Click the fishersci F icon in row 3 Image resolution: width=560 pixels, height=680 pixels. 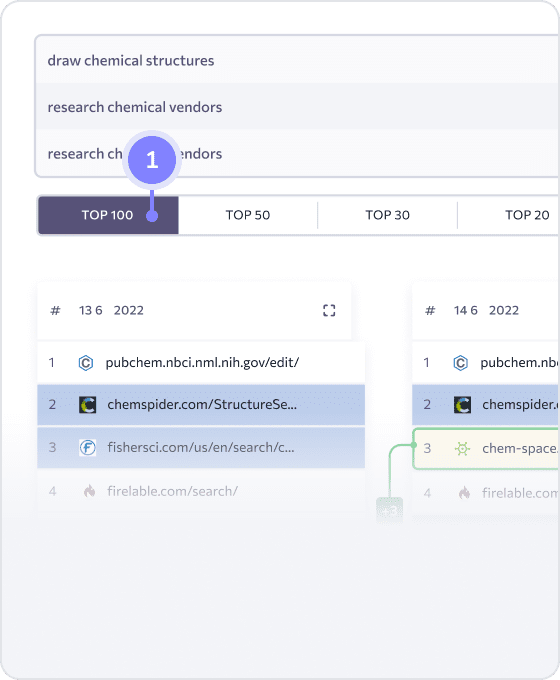click(88, 448)
